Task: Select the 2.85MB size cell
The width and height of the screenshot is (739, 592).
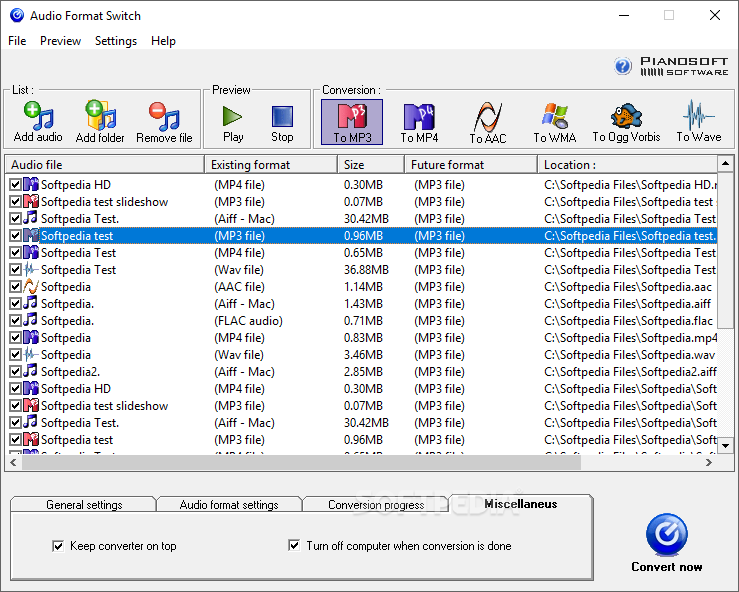Action: [363, 371]
